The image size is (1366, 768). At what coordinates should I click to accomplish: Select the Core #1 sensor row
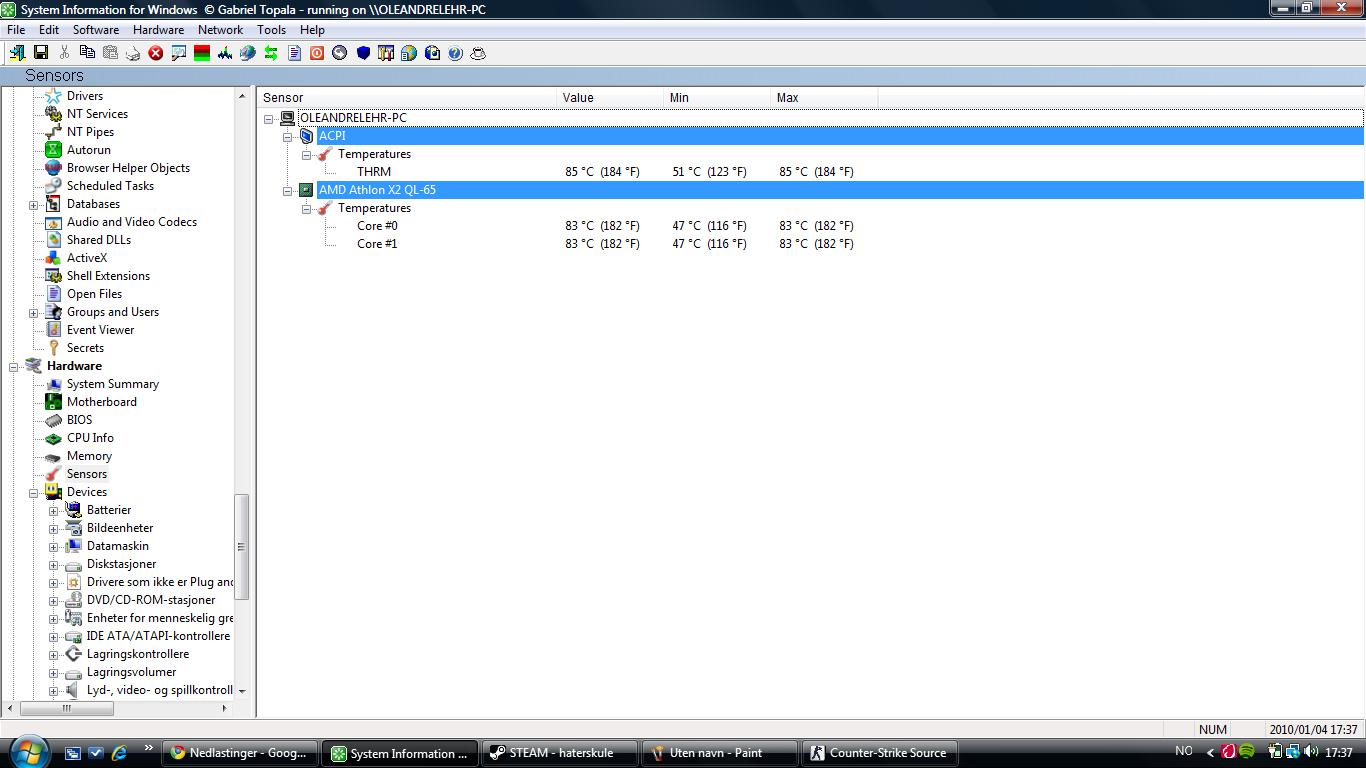pyautogui.click(x=810, y=244)
